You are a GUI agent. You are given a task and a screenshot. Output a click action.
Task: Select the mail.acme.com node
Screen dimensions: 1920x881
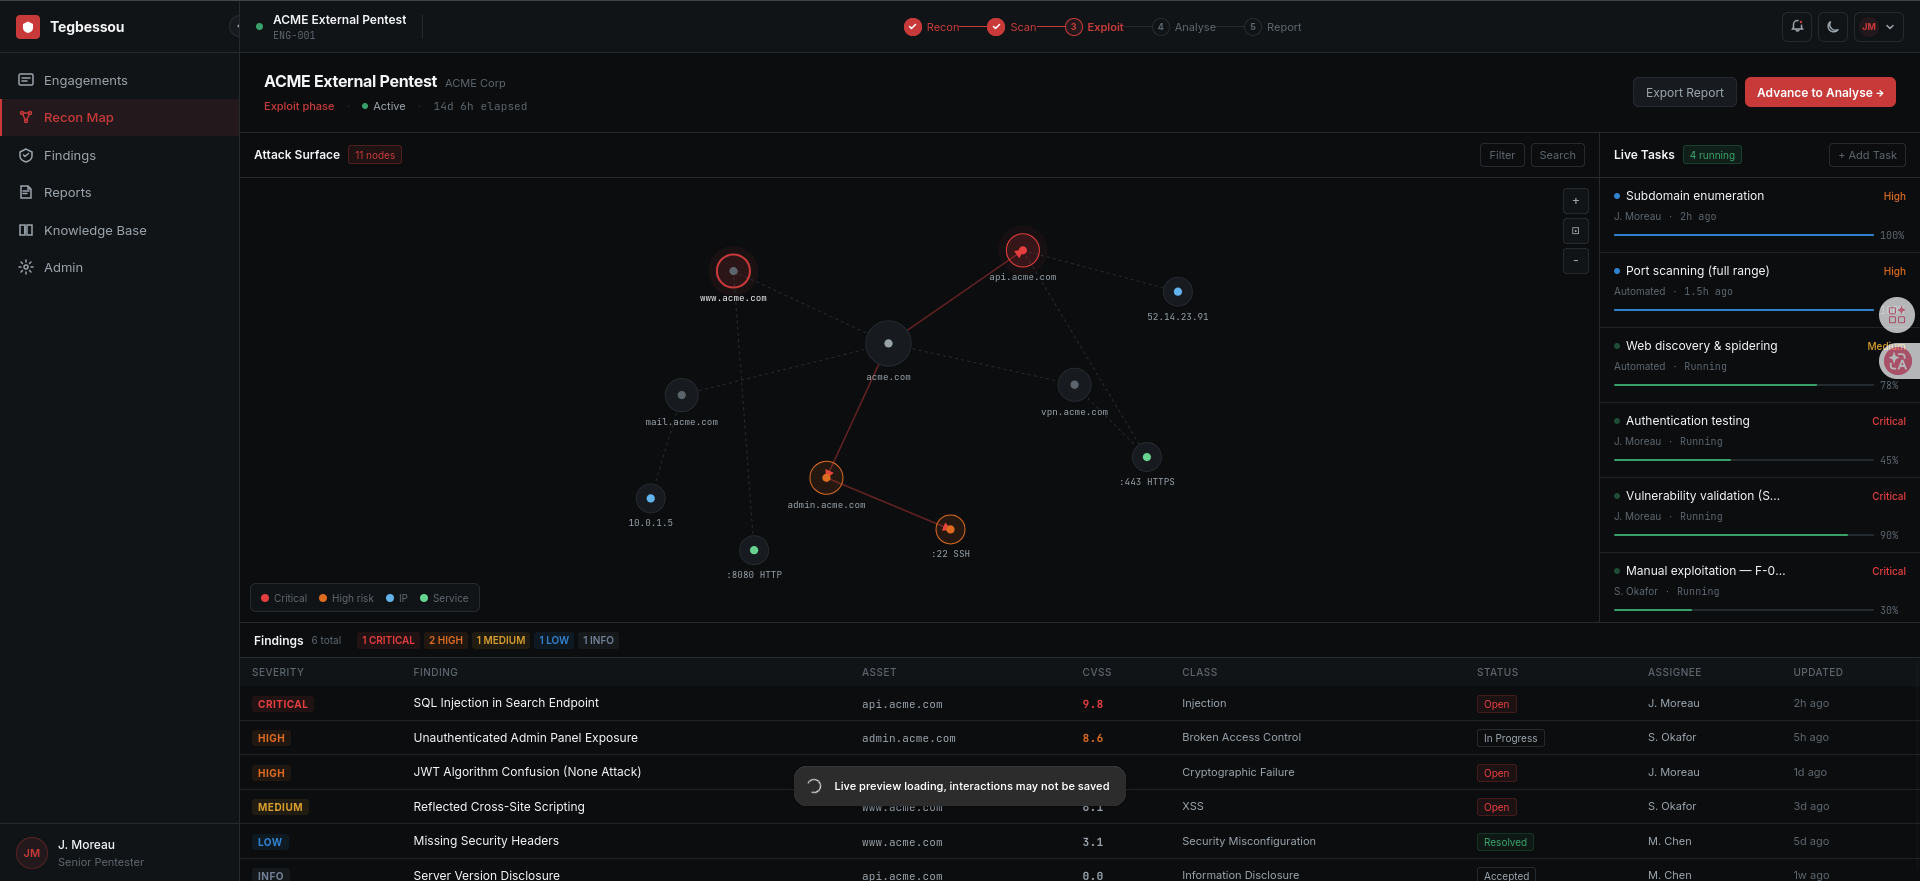point(682,395)
